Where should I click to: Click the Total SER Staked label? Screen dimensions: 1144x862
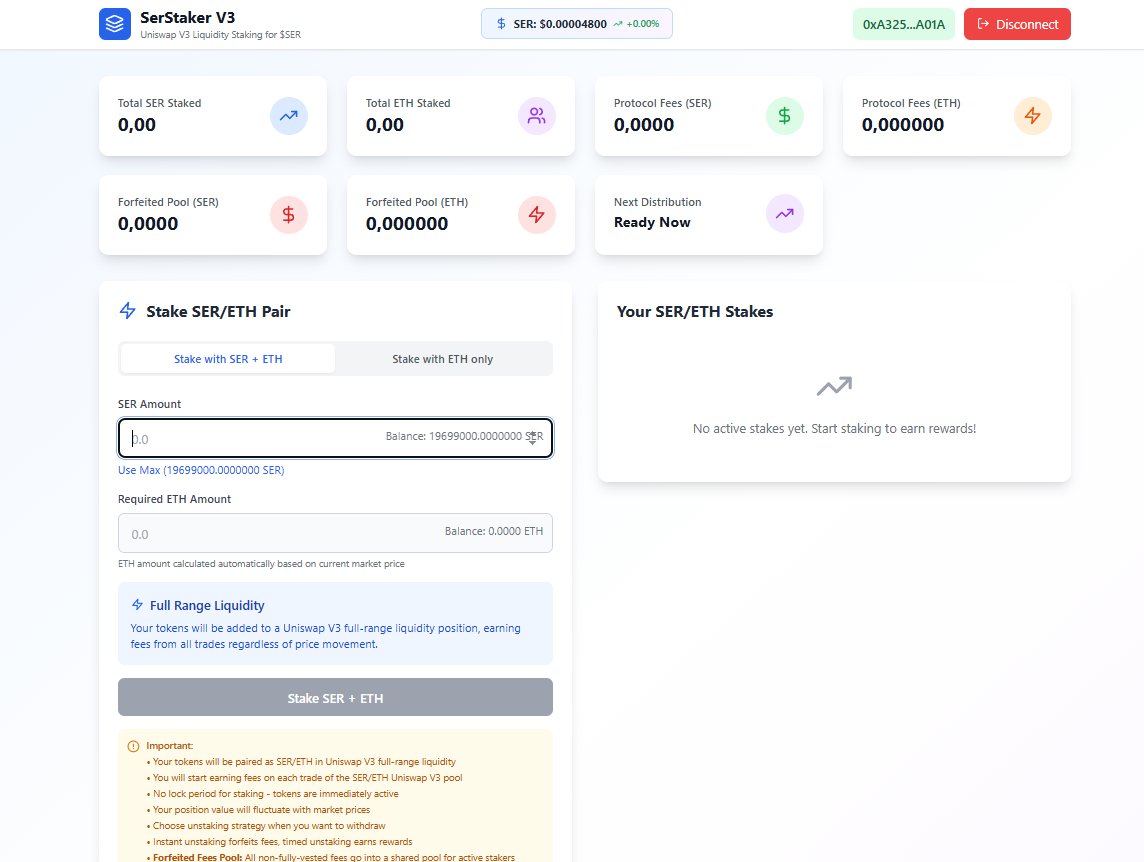point(160,103)
